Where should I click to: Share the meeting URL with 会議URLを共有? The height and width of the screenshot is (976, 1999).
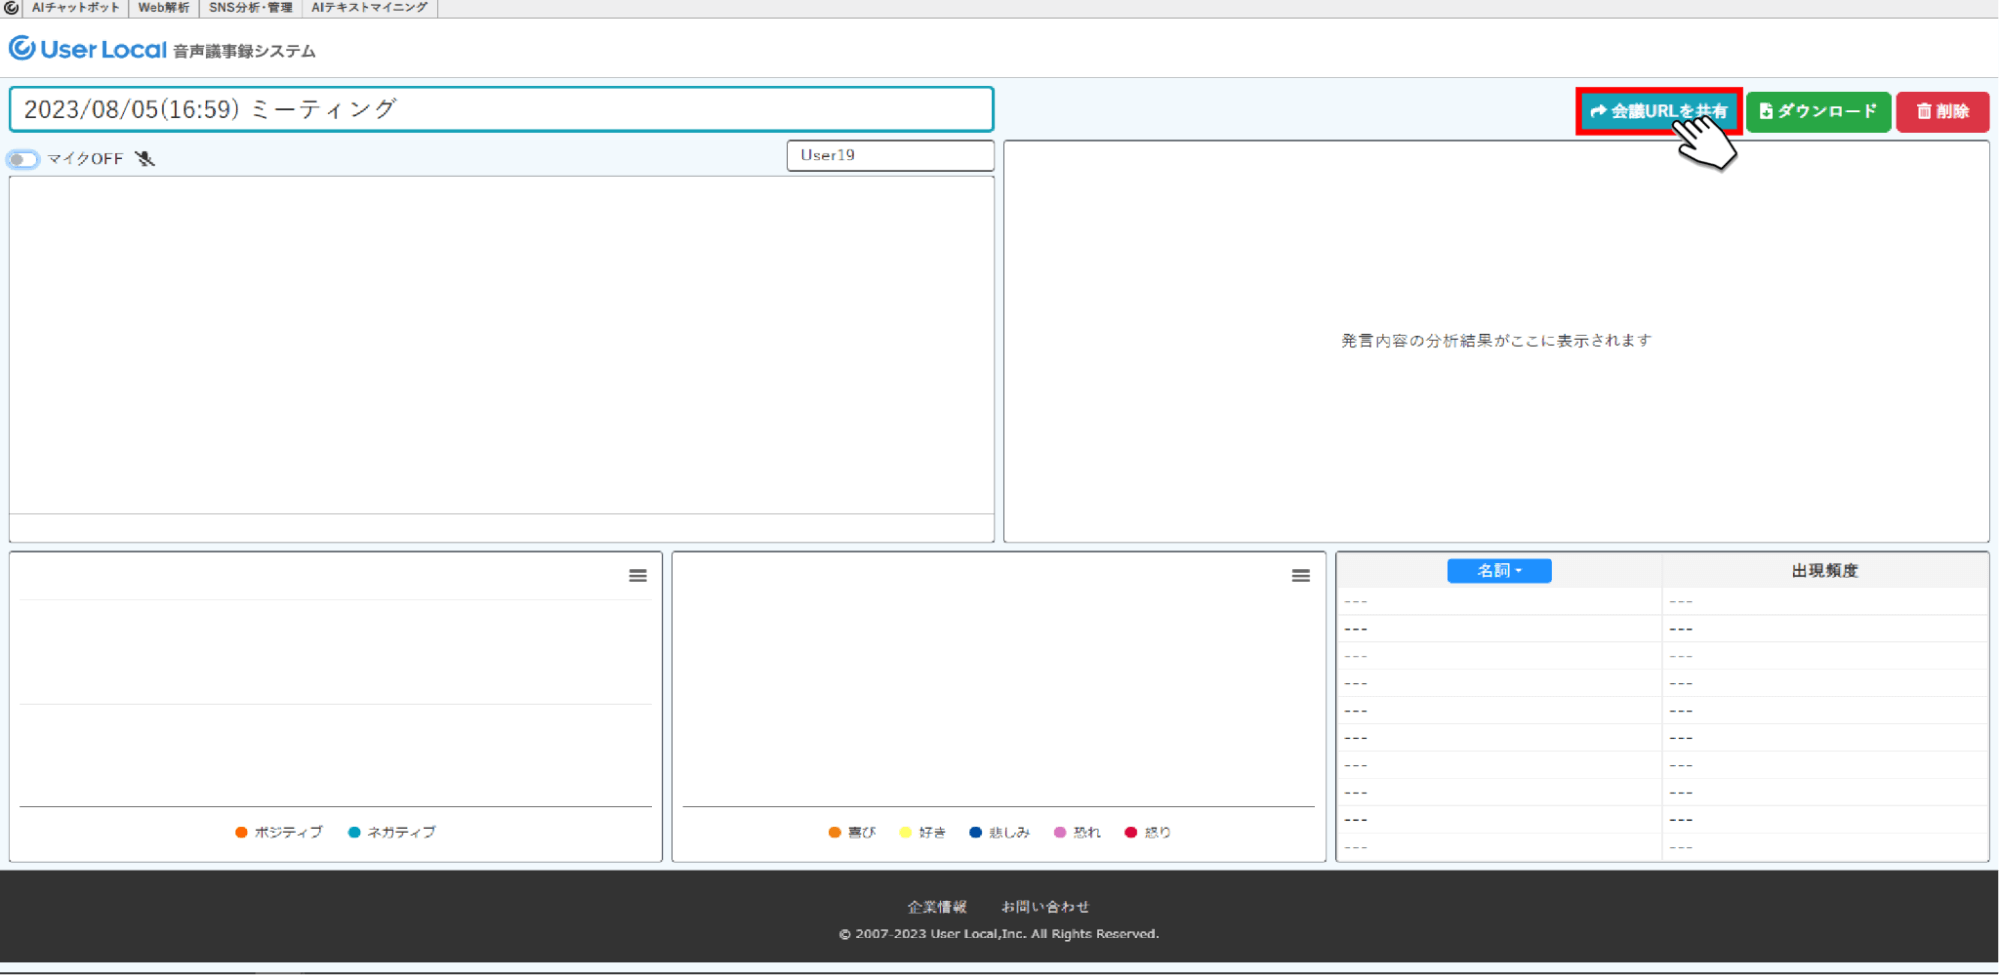[x=1659, y=111]
